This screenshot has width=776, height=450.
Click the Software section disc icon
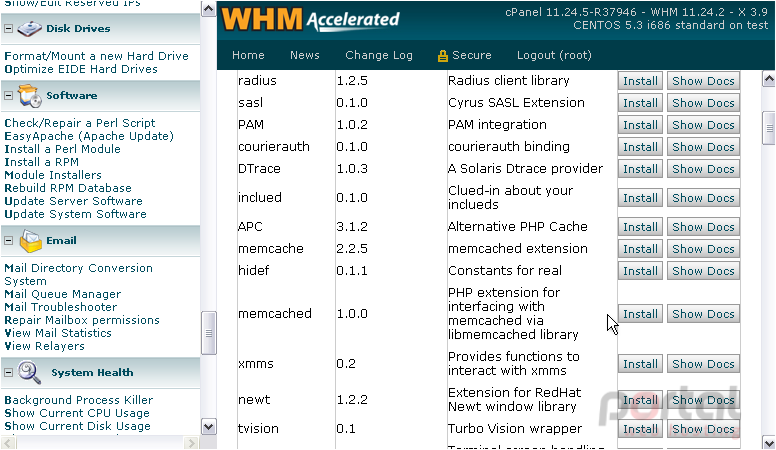point(30,96)
